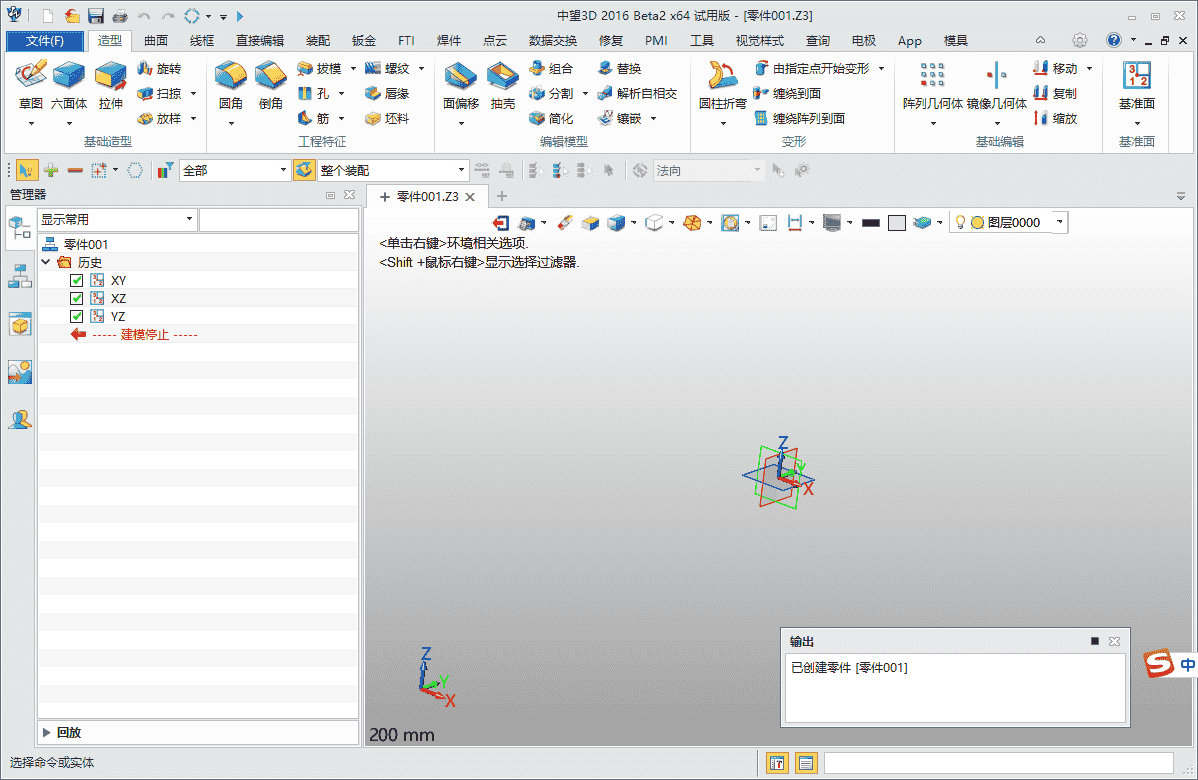
Task: Select the 圆角 (Fillet) tool
Action: pyautogui.click(x=231, y=77)
